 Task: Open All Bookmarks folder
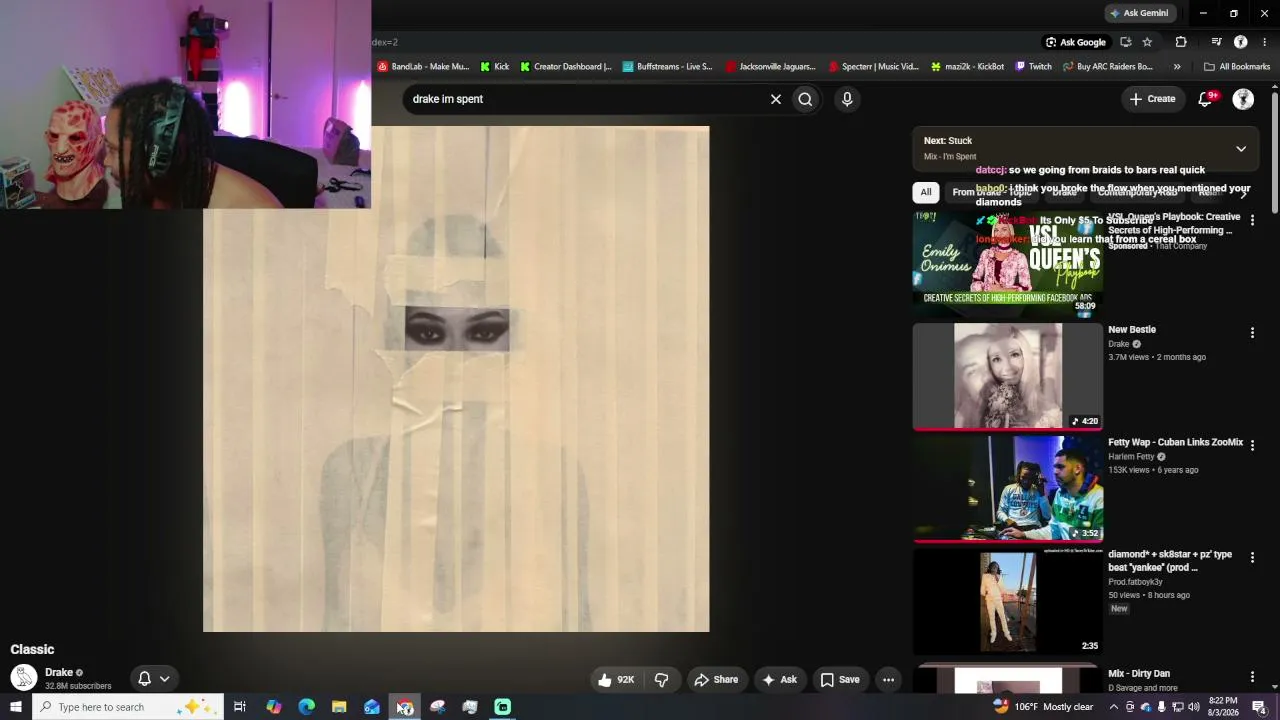[x=1237, y=67]
